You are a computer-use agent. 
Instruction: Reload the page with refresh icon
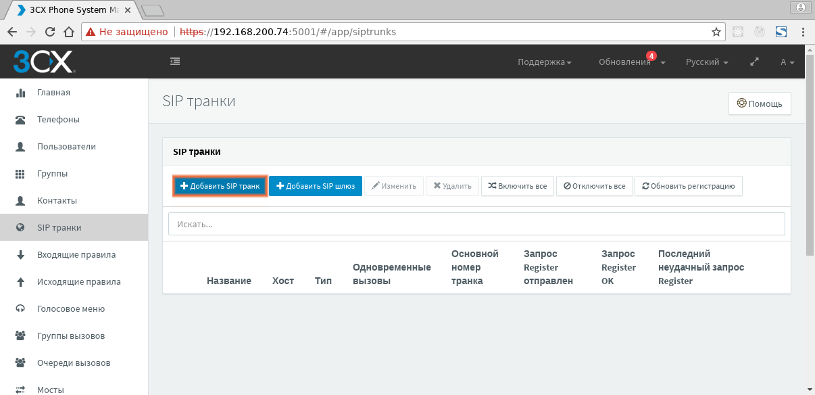coord(50,32)
